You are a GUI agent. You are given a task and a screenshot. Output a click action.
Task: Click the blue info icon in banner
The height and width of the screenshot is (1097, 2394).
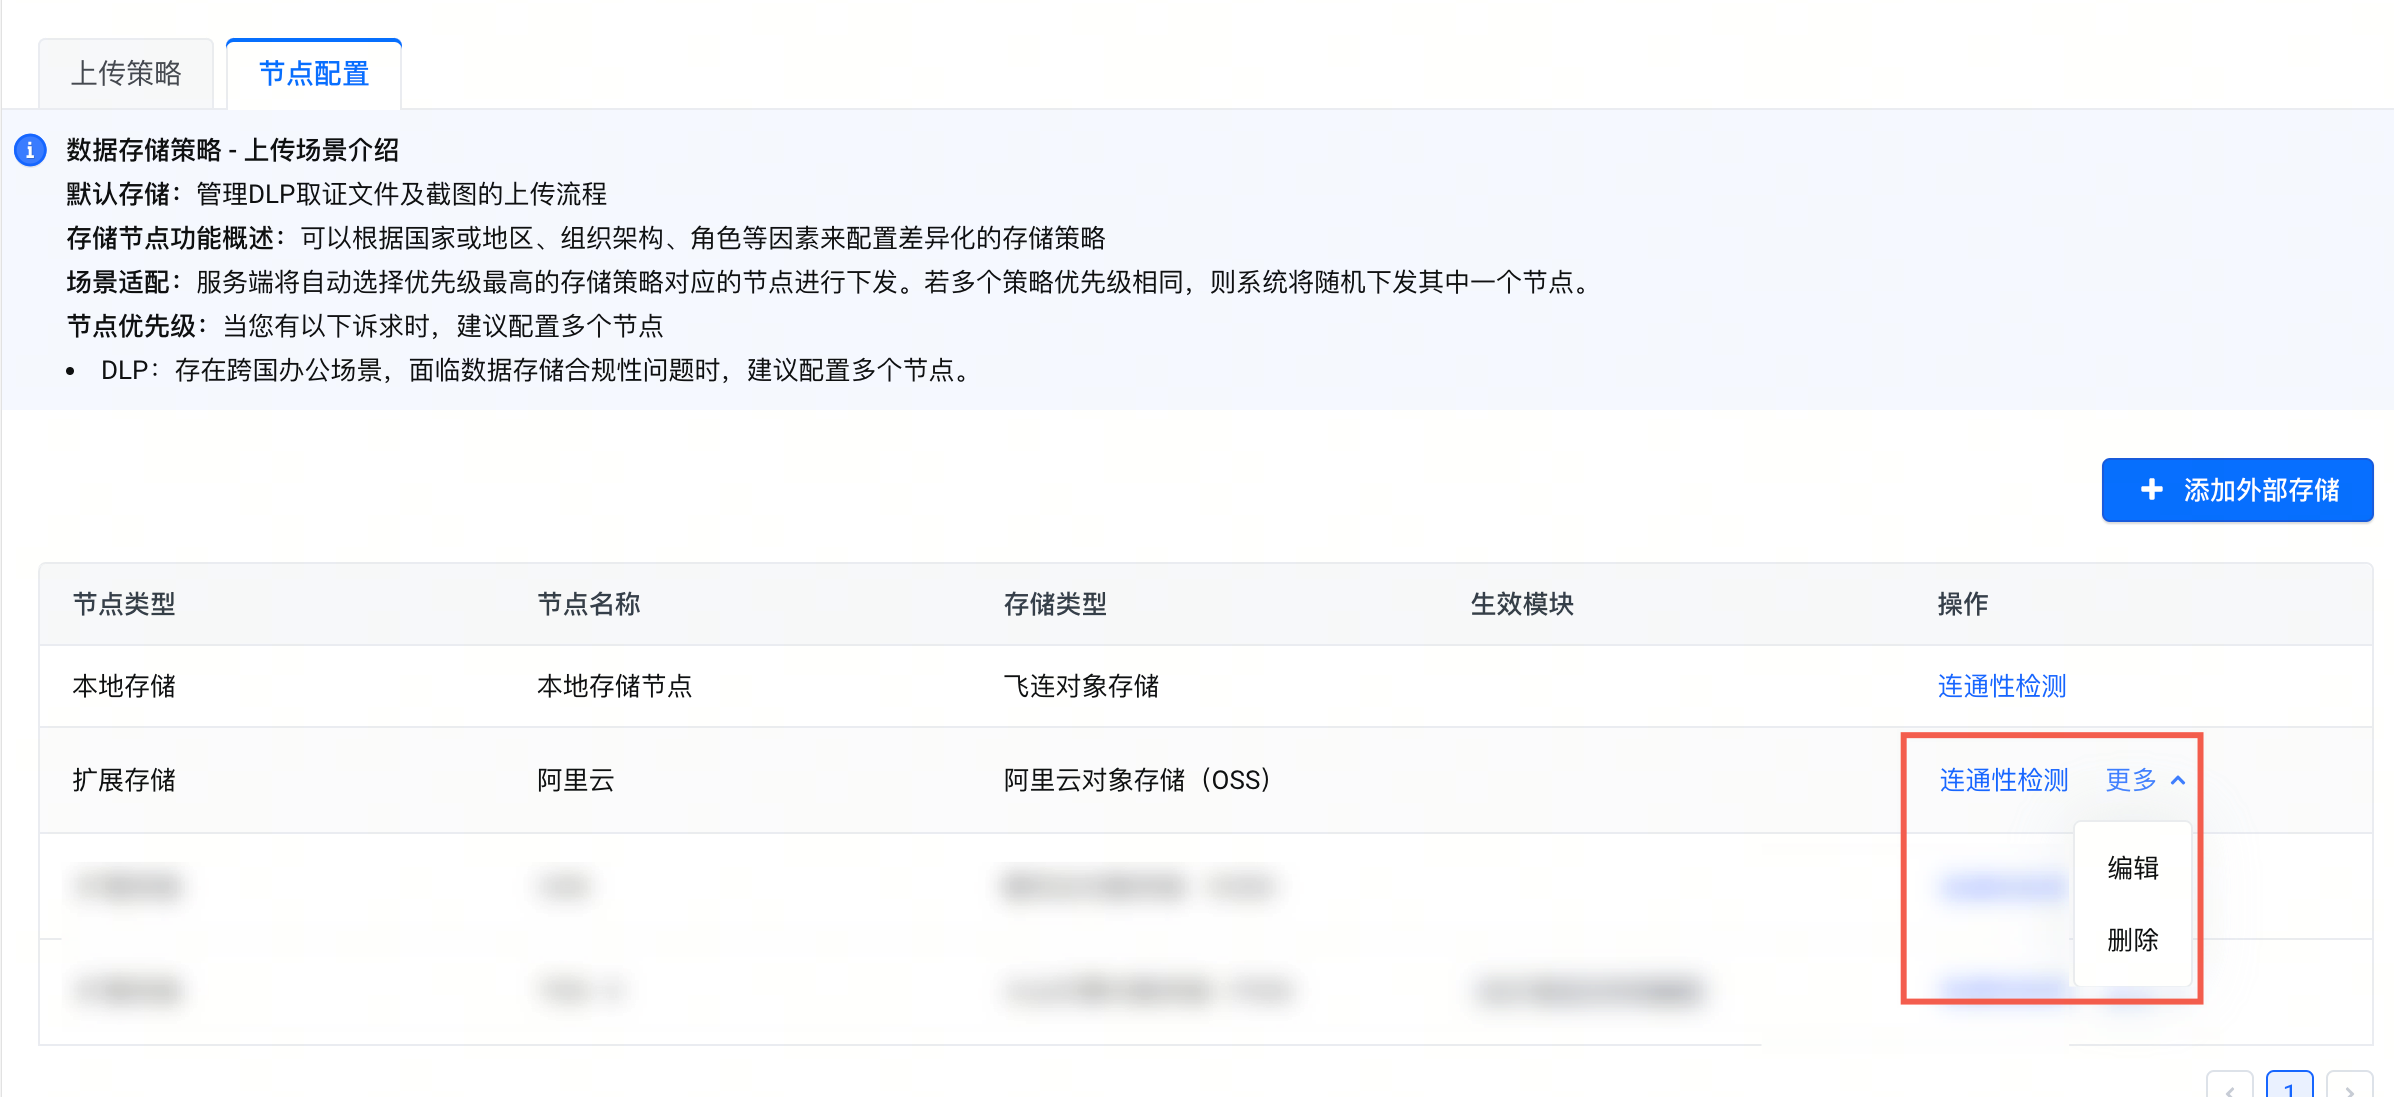coord(30,150)
